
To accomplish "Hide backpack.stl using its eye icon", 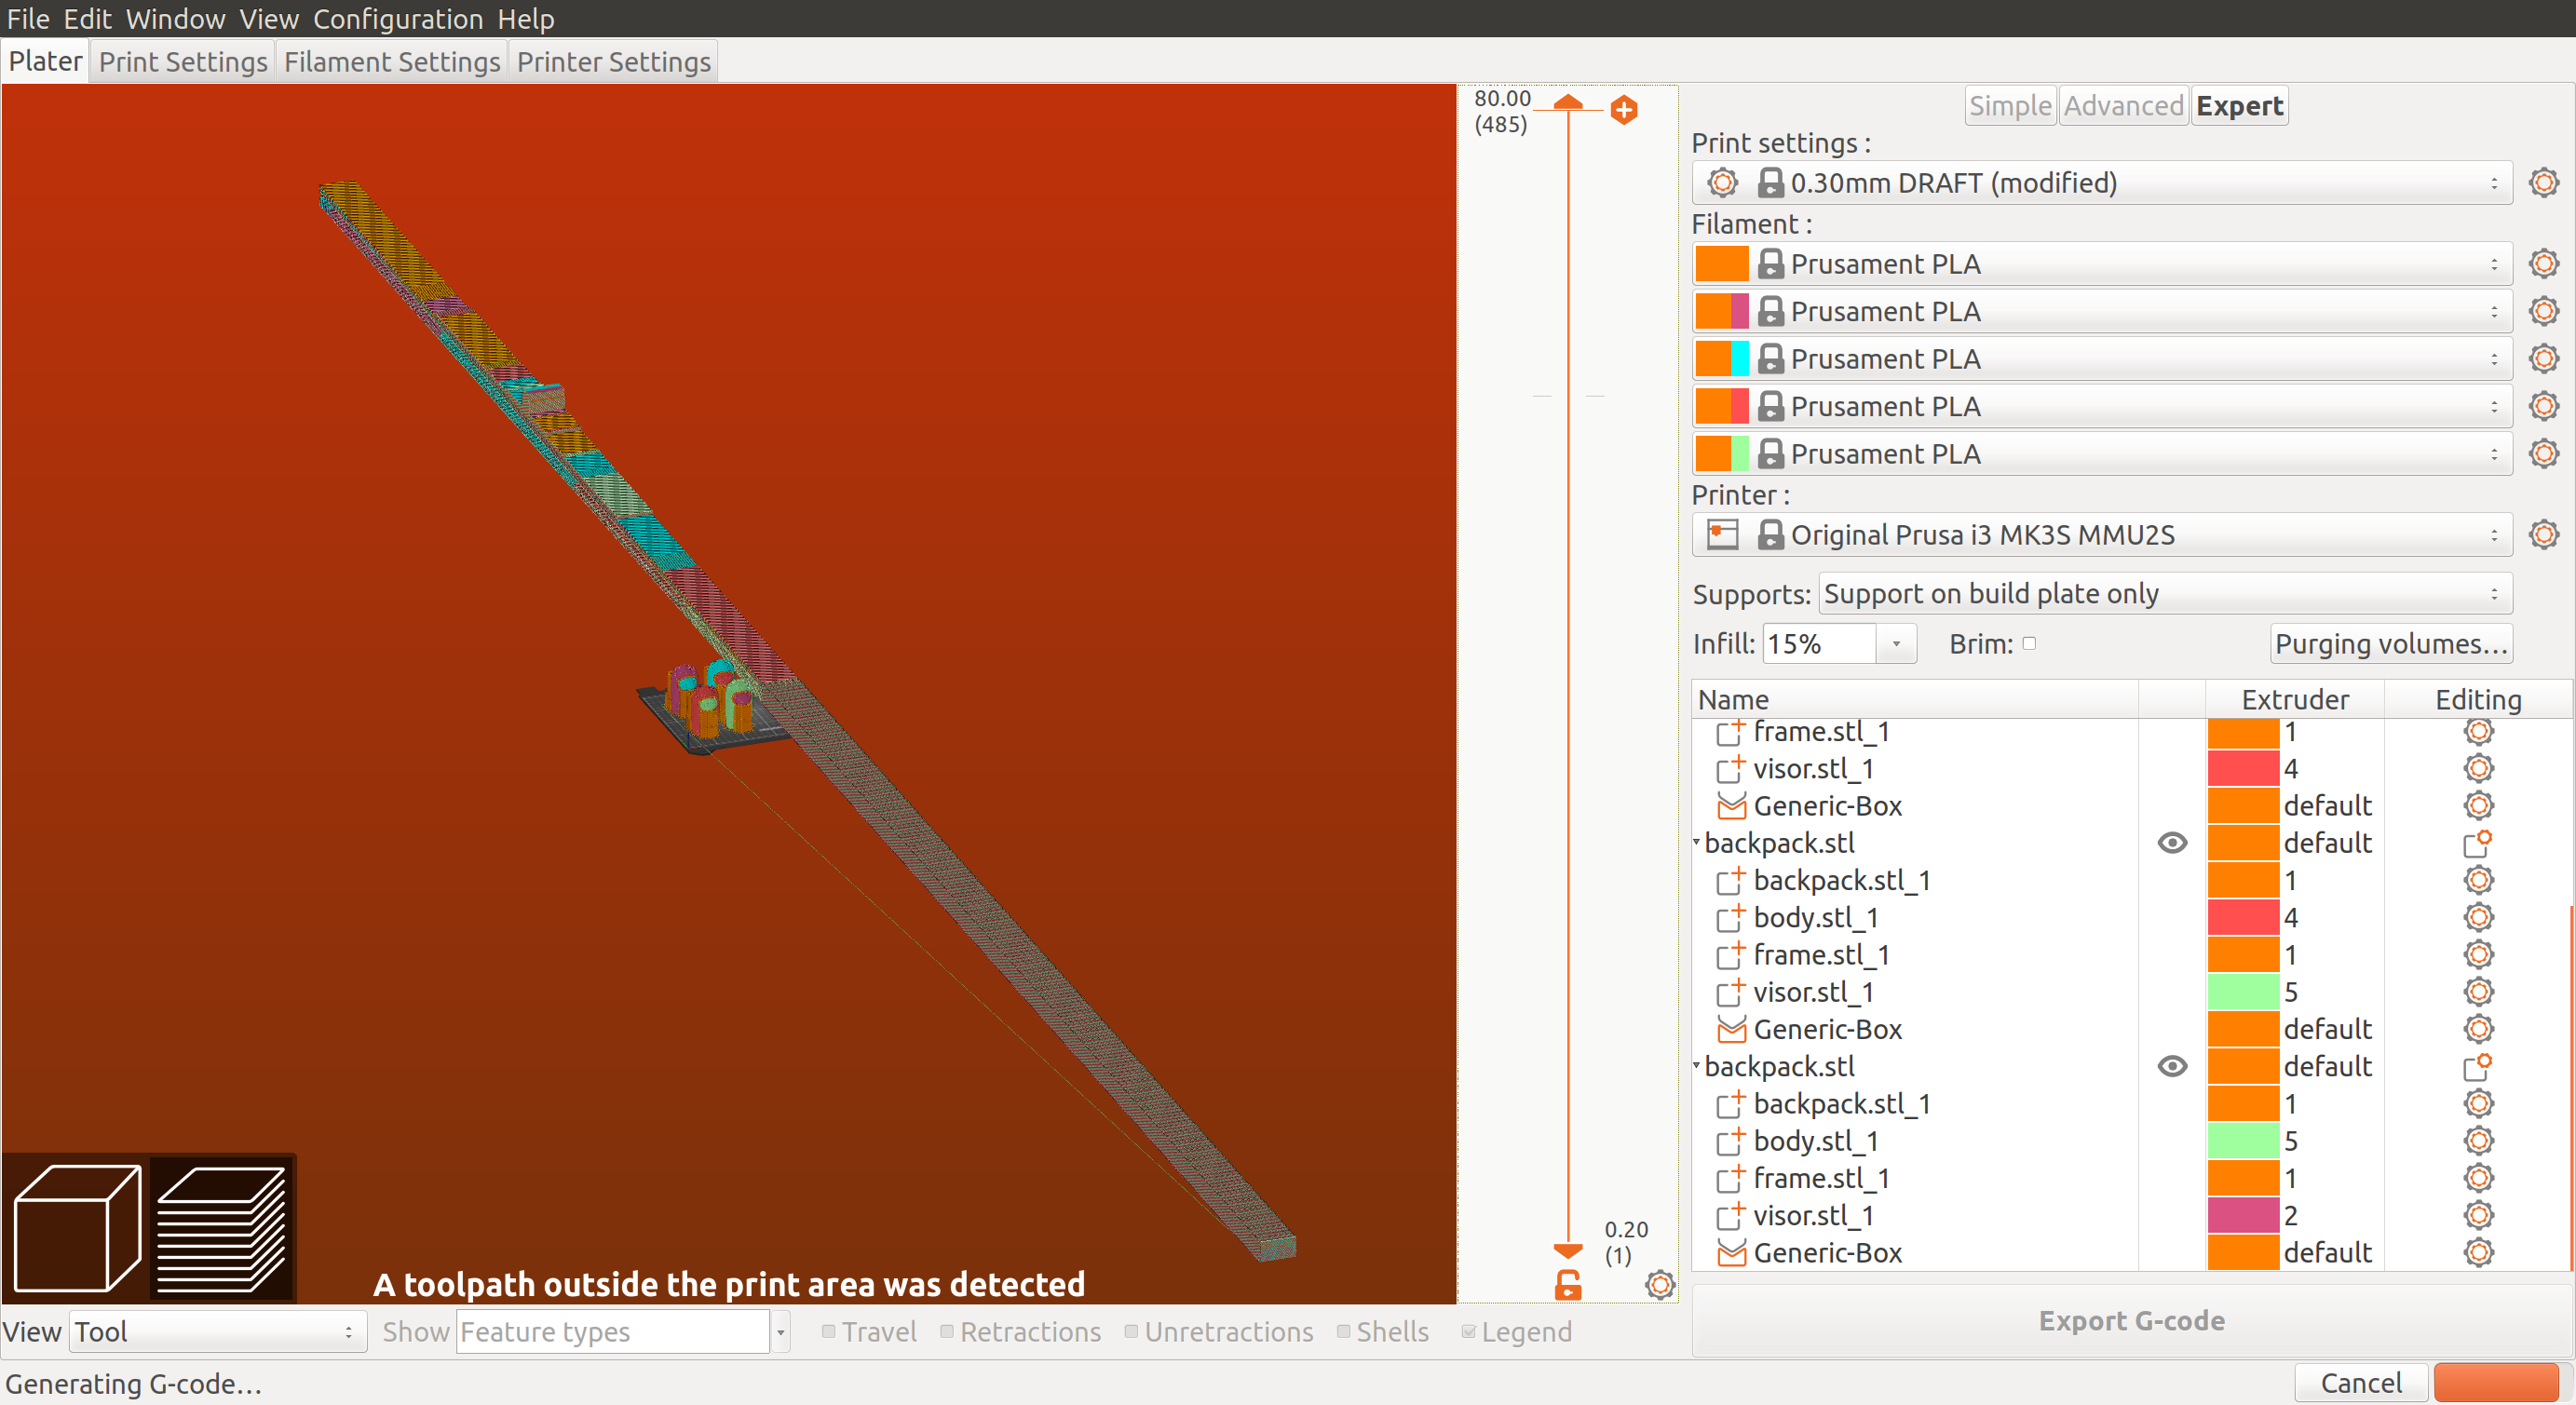I will coord(2171,843).
